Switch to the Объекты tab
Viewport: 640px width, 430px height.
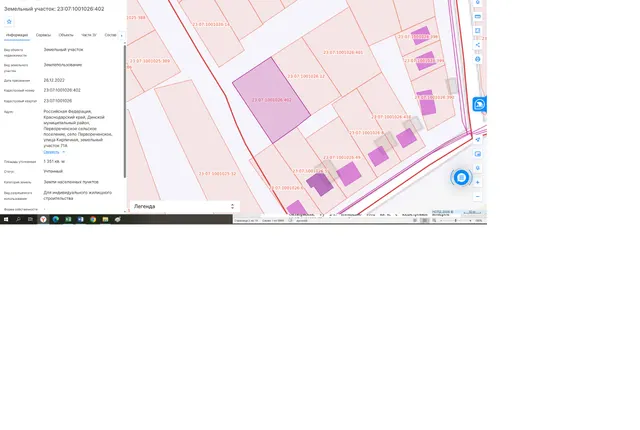pos(66,35)
